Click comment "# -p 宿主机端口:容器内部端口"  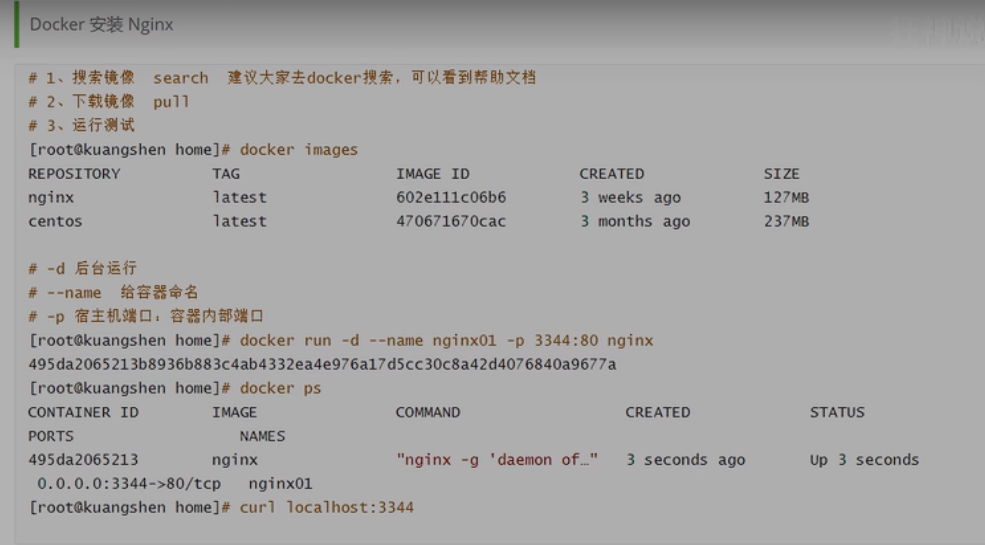pos(146,316)
